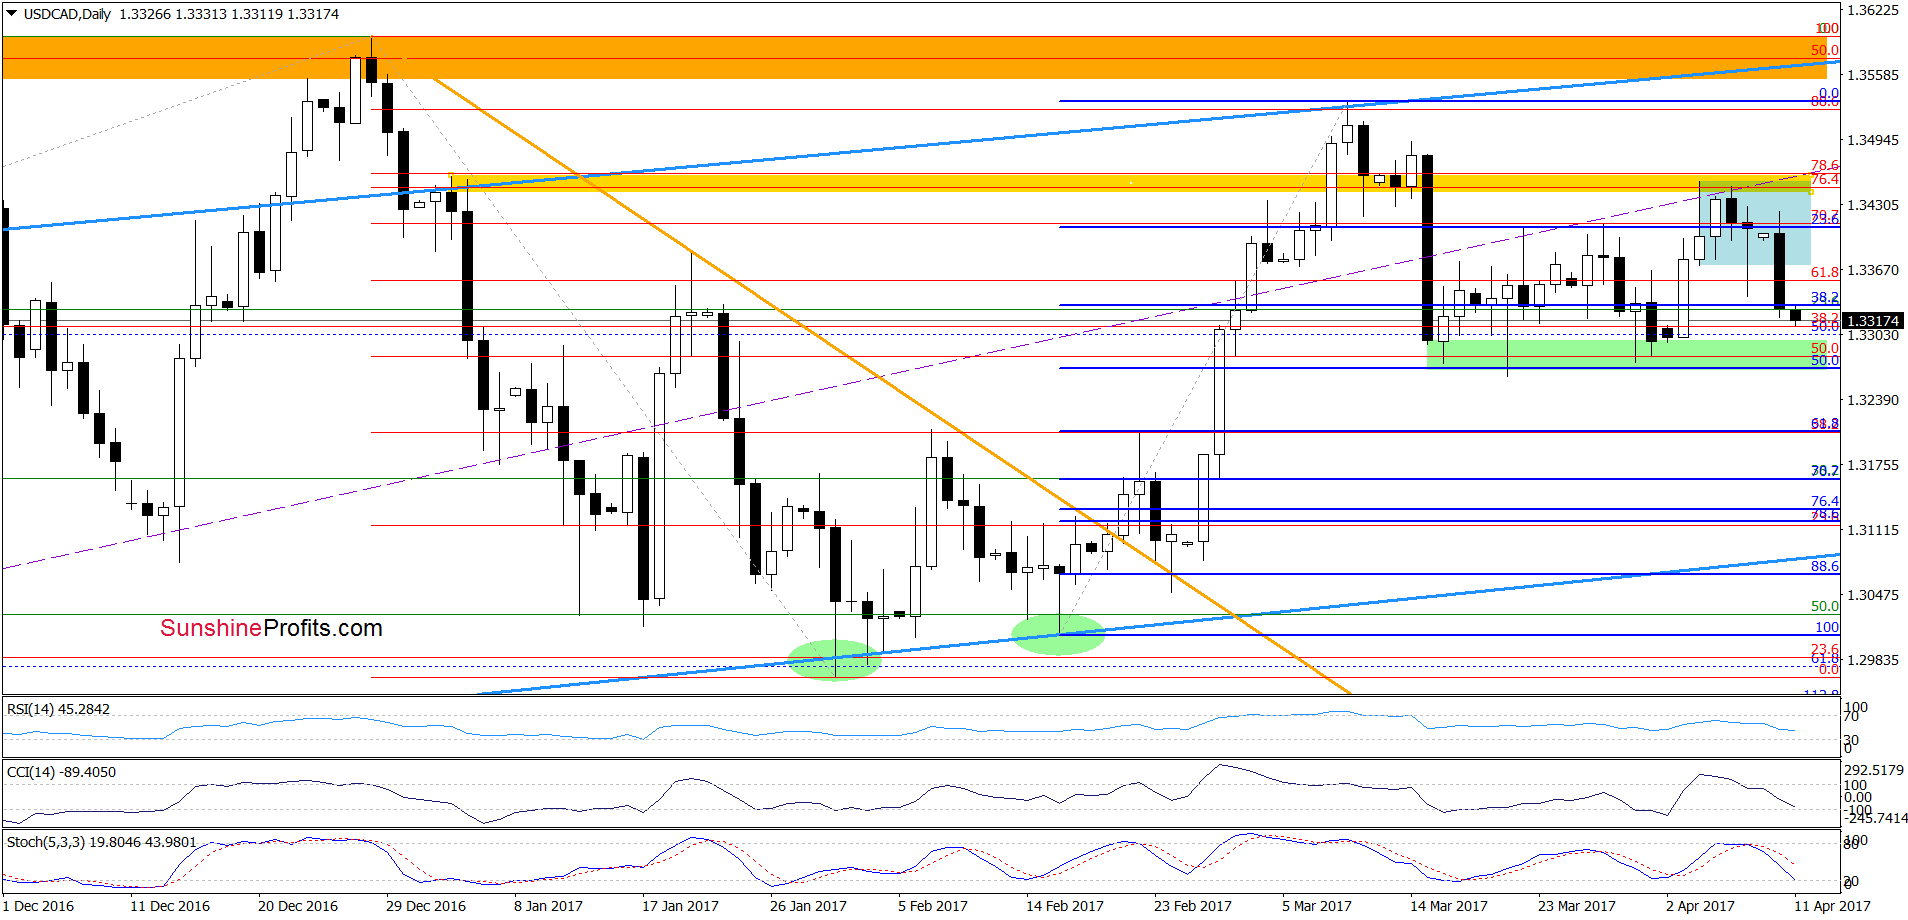Click the 1.36225 price axis label
1908x920 pixels.
[1872, 10]
